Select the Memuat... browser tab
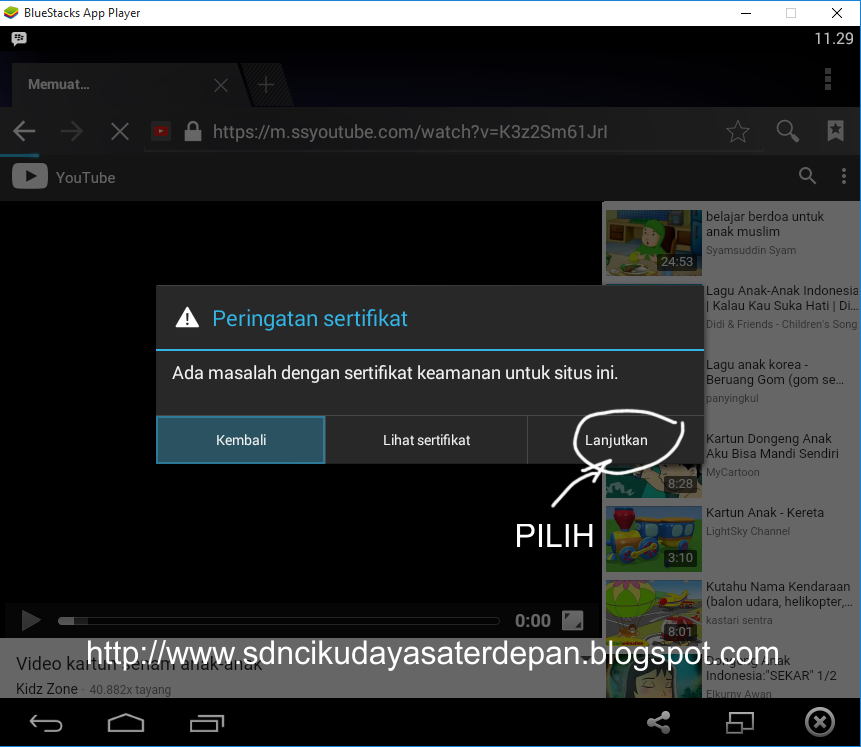861x747 pixels. click(x=126, y=85)
